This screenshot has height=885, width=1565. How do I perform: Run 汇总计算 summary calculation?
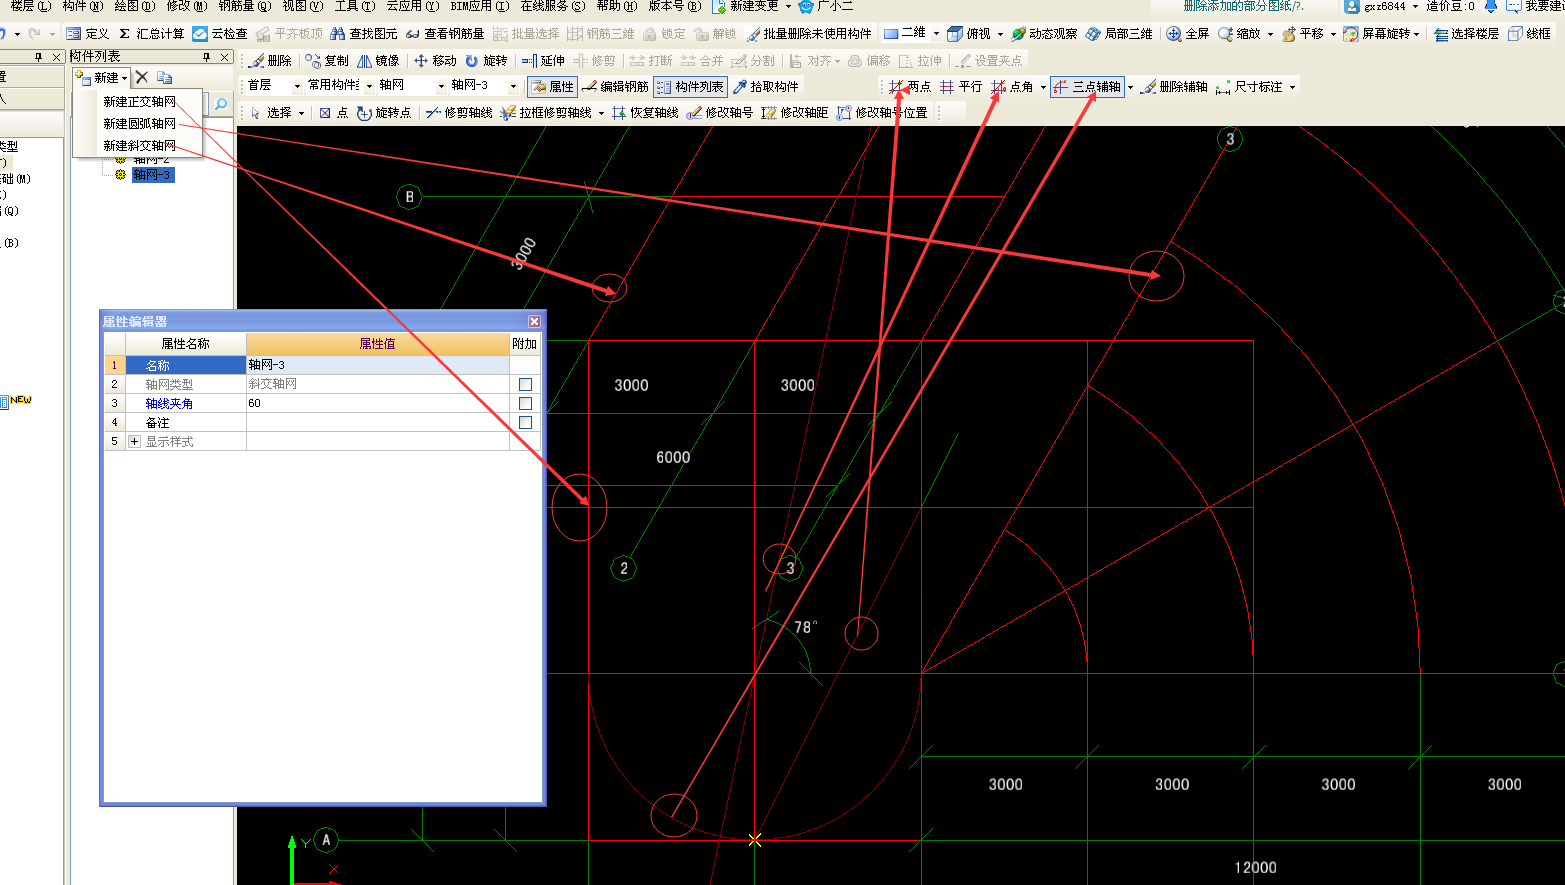151,34
